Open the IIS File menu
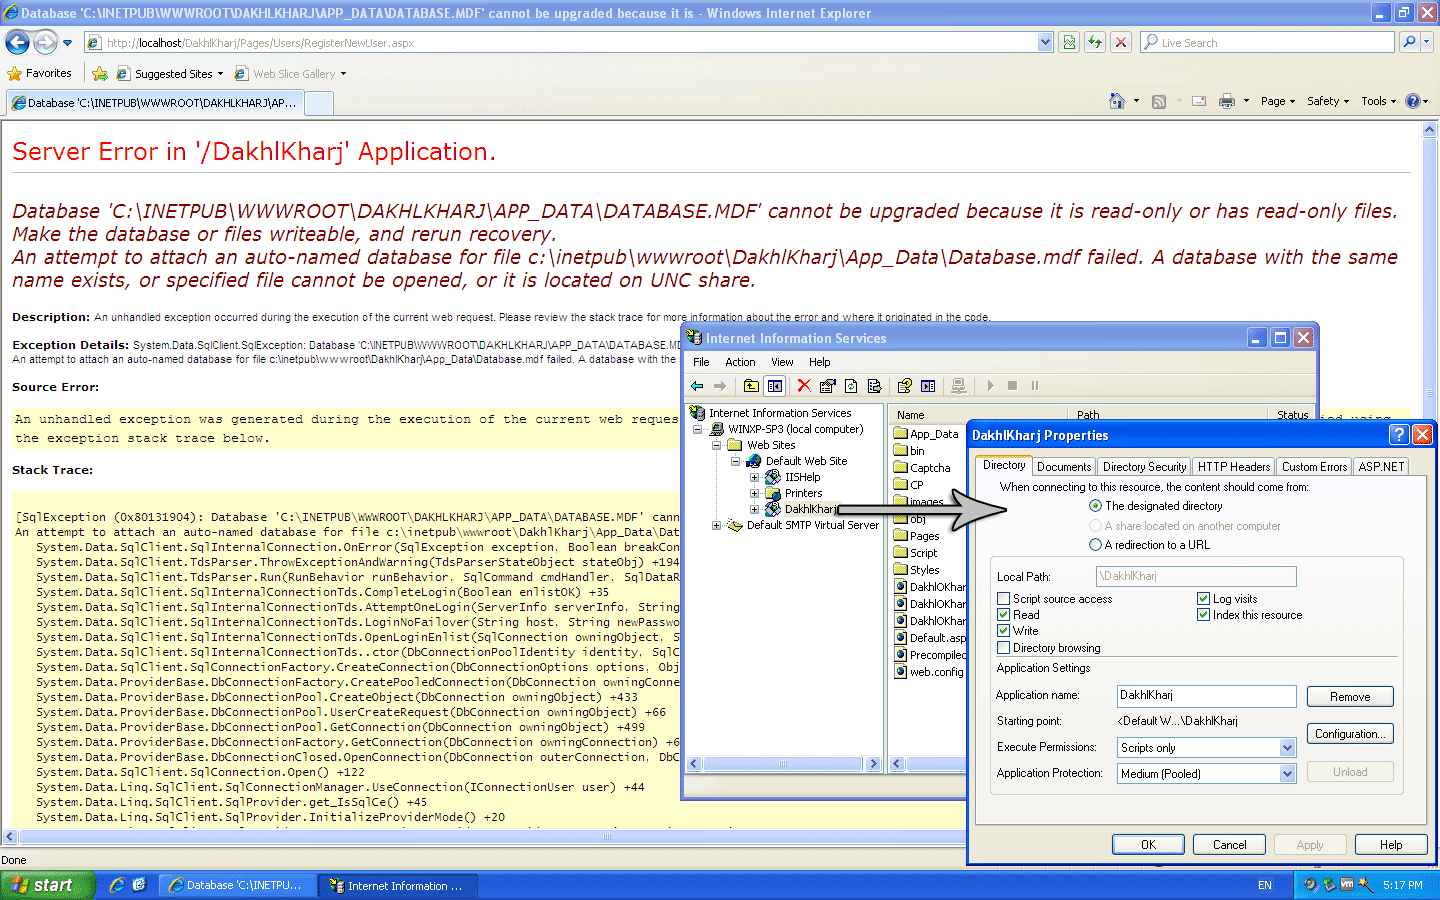The width and height of the screenshot is (1440, 900). 701,362
